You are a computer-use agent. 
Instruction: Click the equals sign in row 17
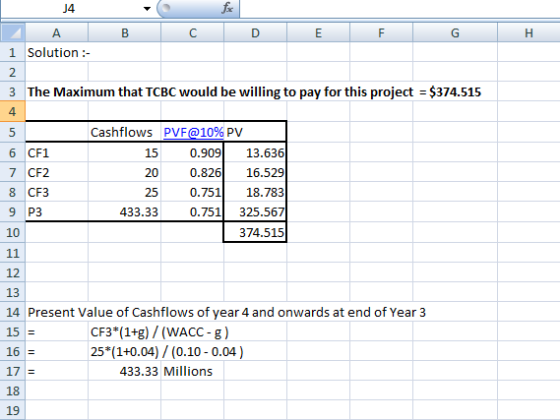tap(31, 372)
